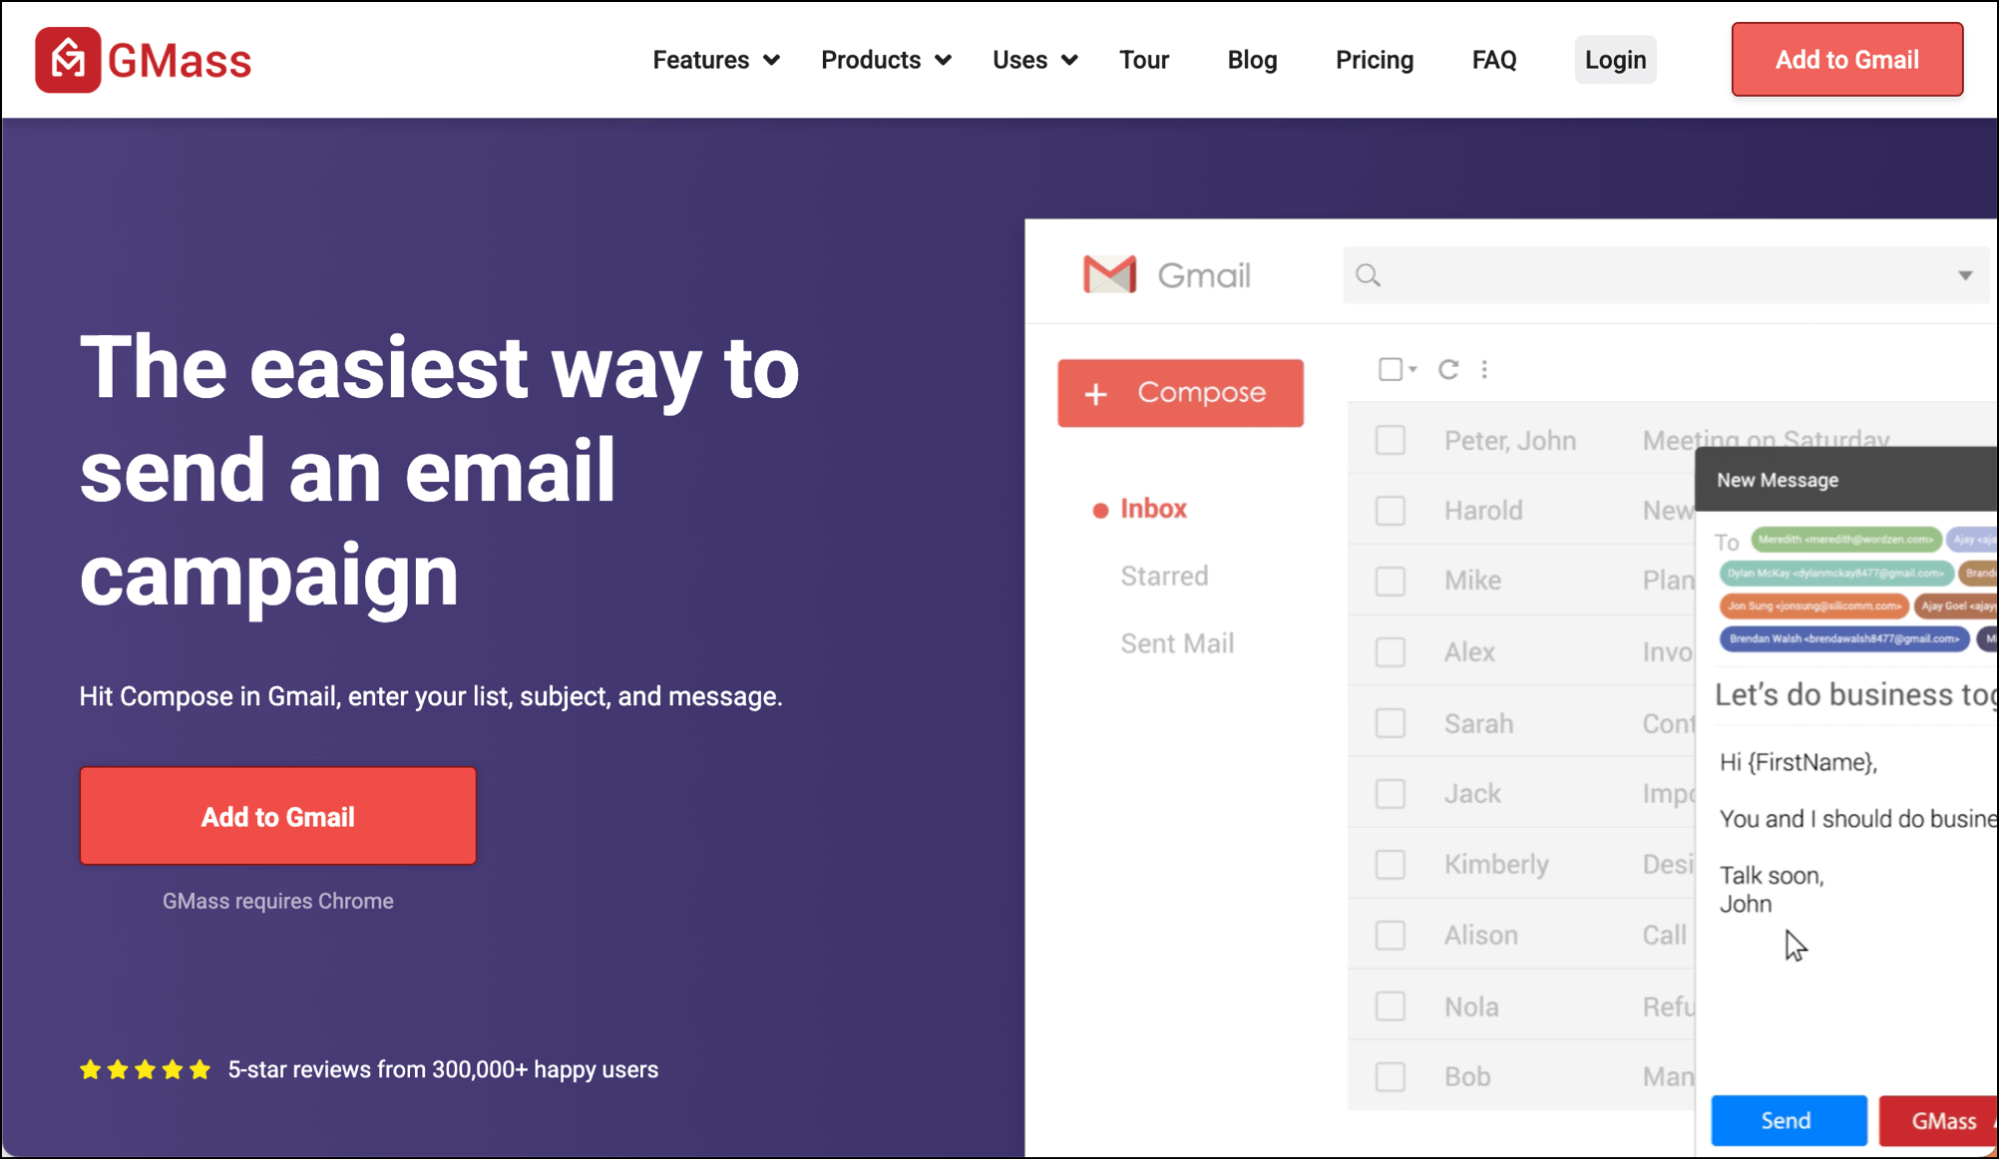This screenshot has height=1160, width=1999.
Task: Click the 'Hi {FirstName},' message line
Action: (1798, 763)
